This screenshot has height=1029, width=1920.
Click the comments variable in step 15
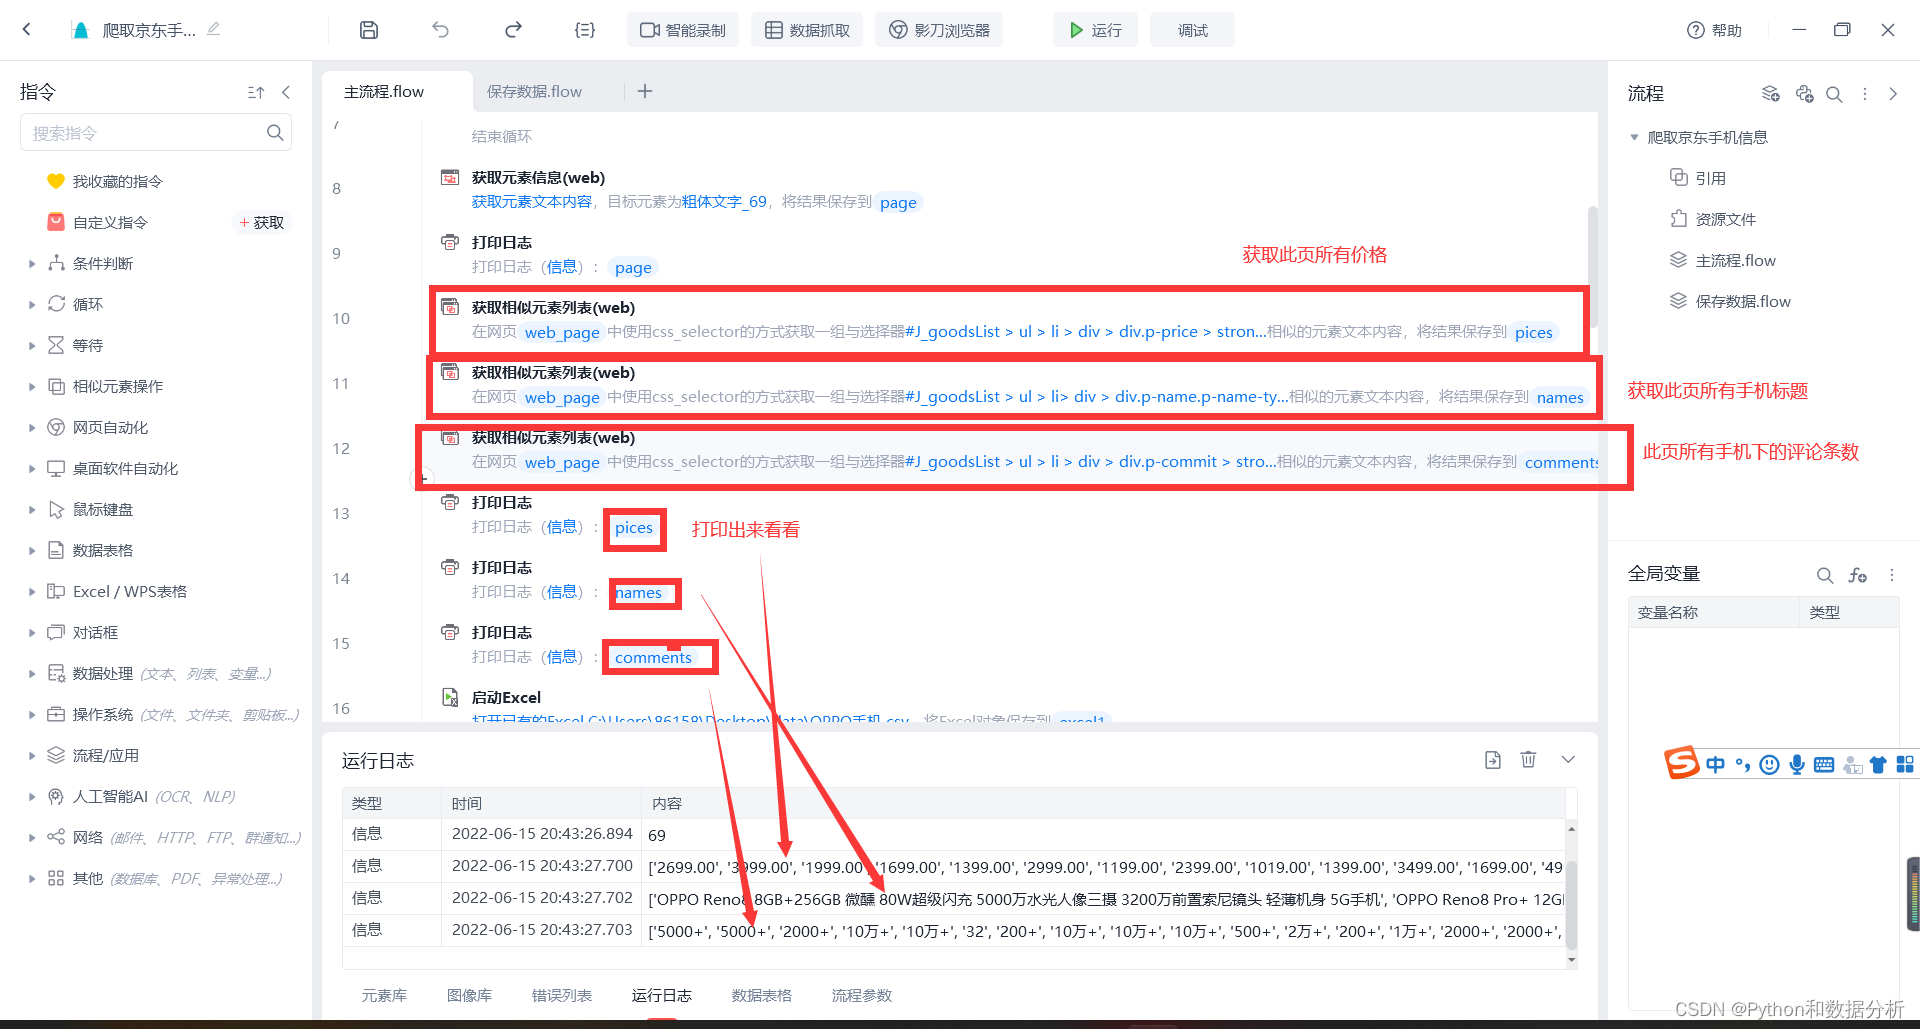[653, 658]
